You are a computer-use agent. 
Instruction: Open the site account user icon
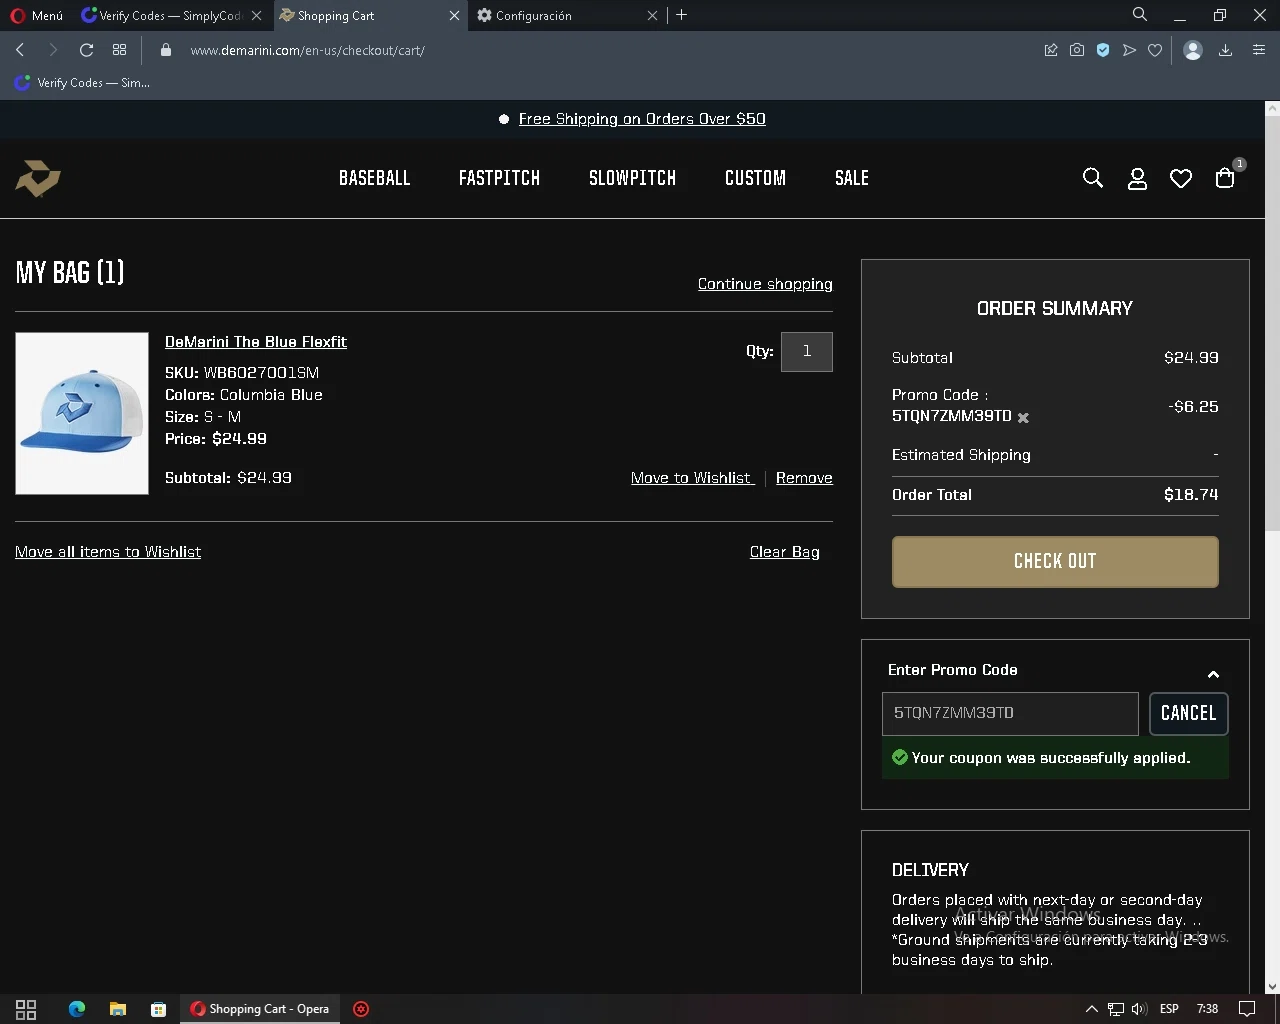click(x=1137, y=179)
